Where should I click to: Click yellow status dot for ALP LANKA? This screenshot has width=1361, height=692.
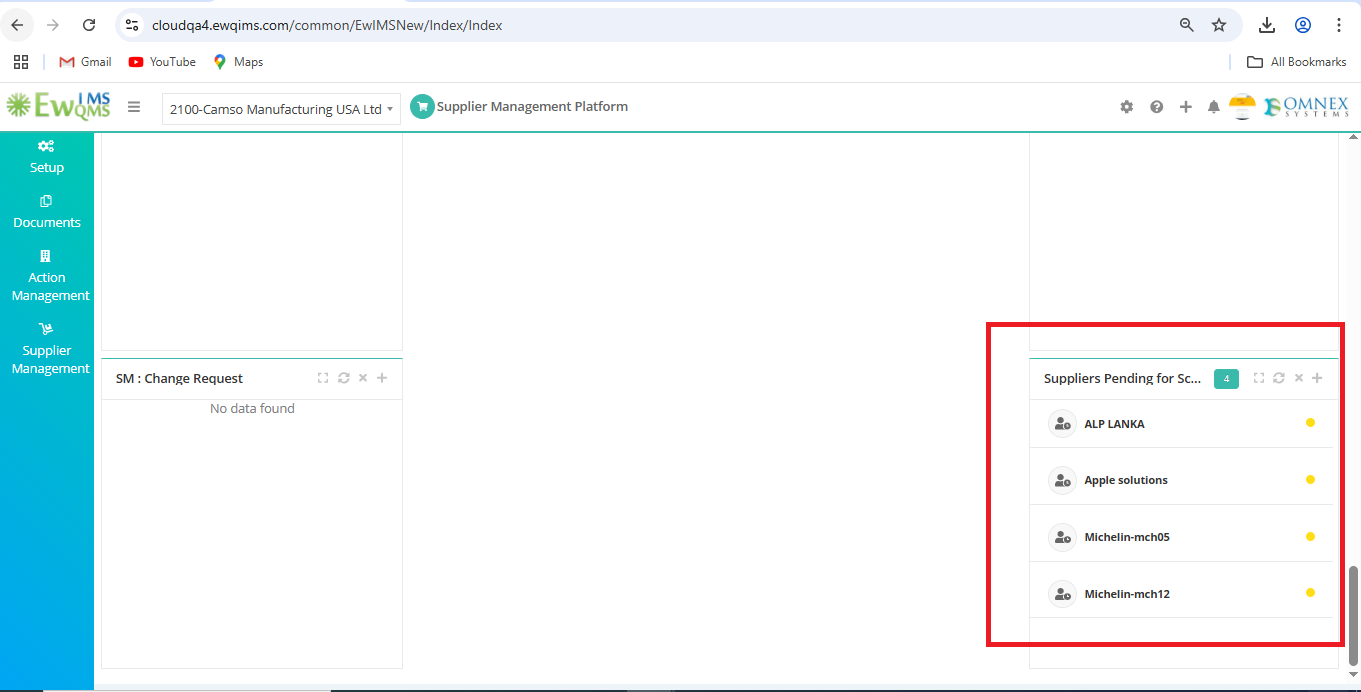coord(1310,423)
